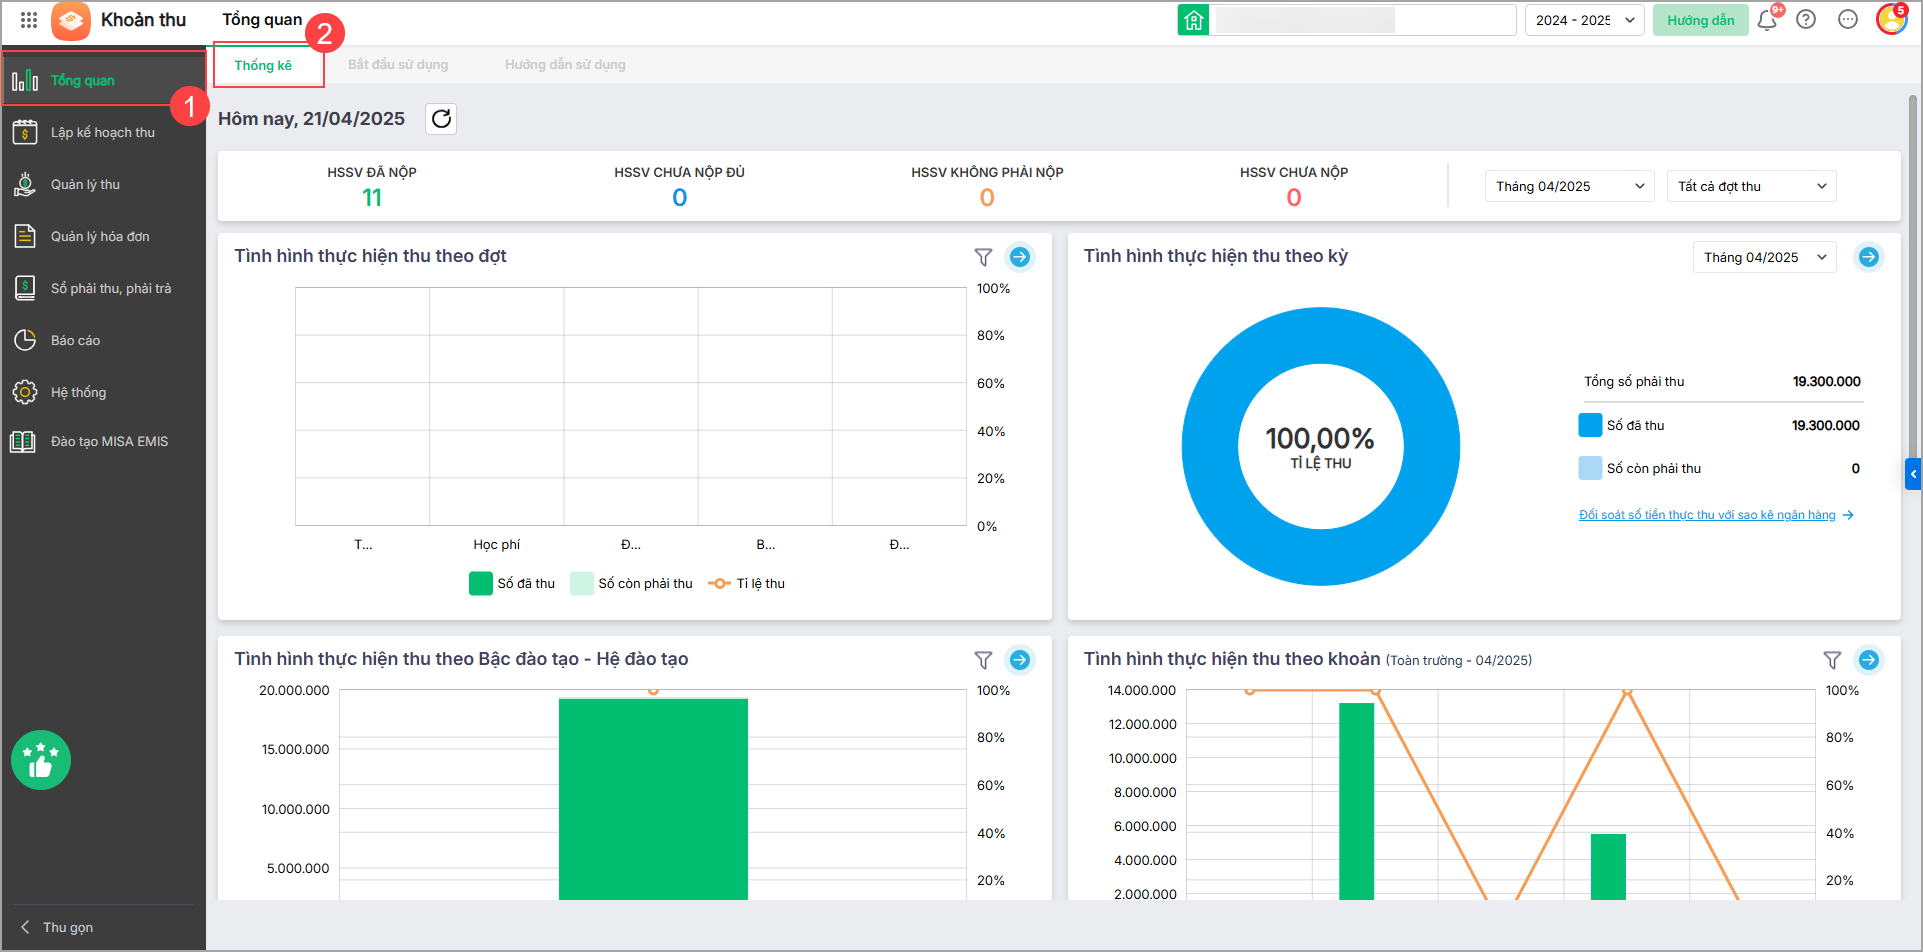The height and width of the screenshot is (952, 1923).
Task: Switch to the Hướng dẫn sử dụng tab
Action: pos(565,65)
